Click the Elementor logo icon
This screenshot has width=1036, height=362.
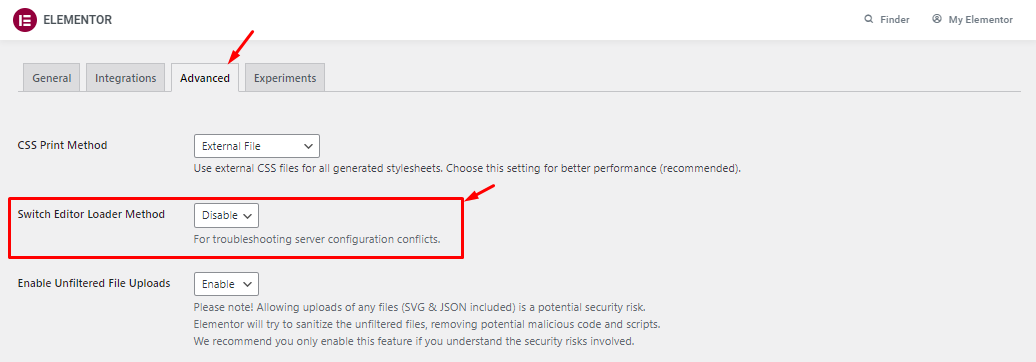(x=24, y=20)
